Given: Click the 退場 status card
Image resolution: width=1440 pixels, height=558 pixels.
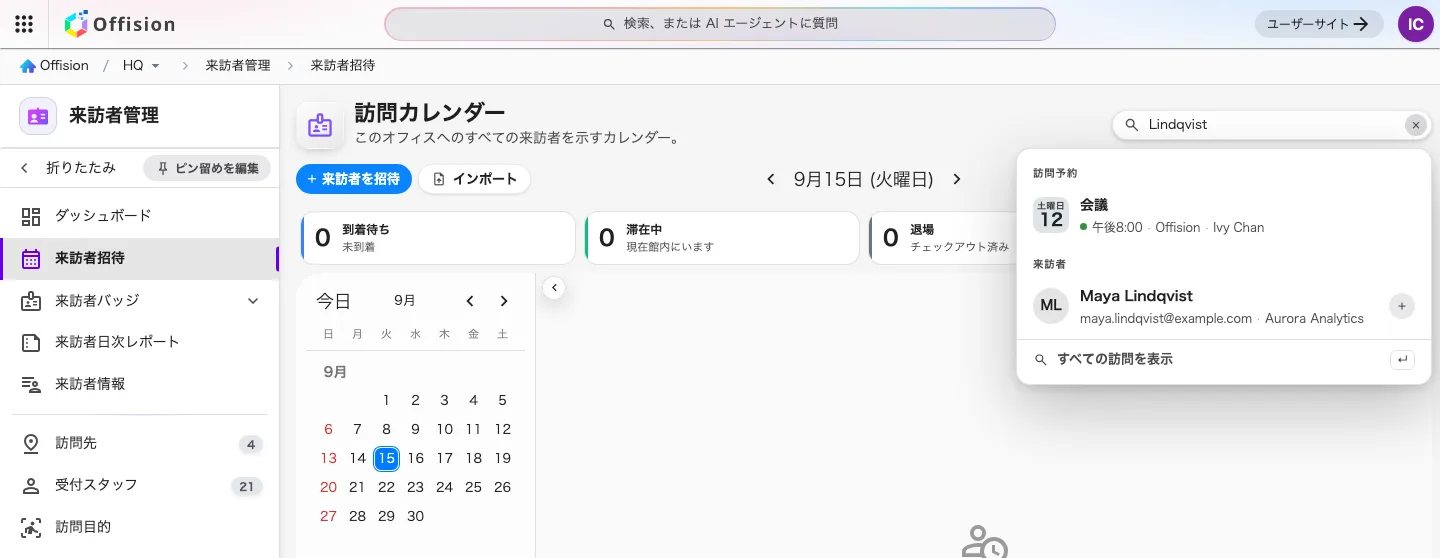Looking at the screenshot, I should tap(942, 237).
